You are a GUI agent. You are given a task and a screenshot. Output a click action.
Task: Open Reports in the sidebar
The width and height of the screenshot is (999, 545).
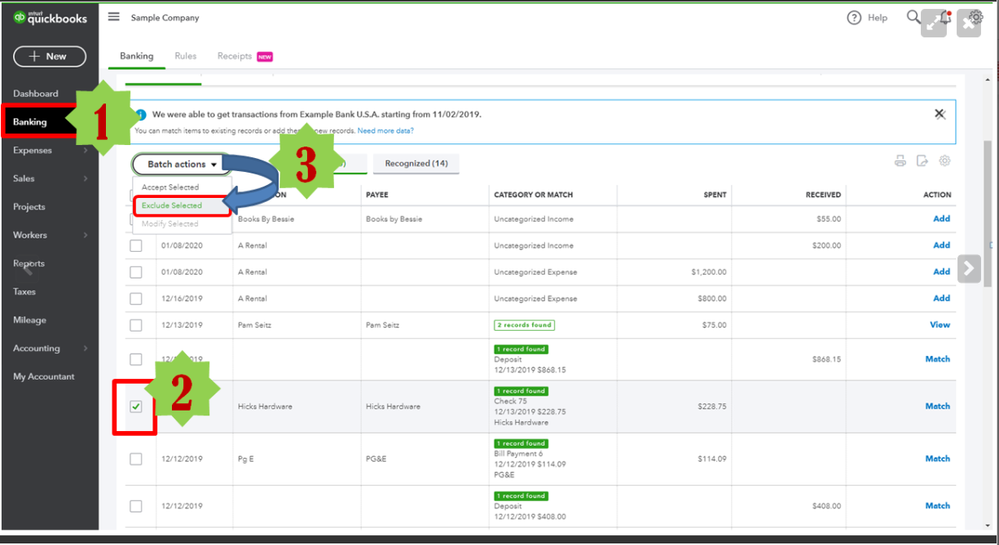tap(29, 263)
